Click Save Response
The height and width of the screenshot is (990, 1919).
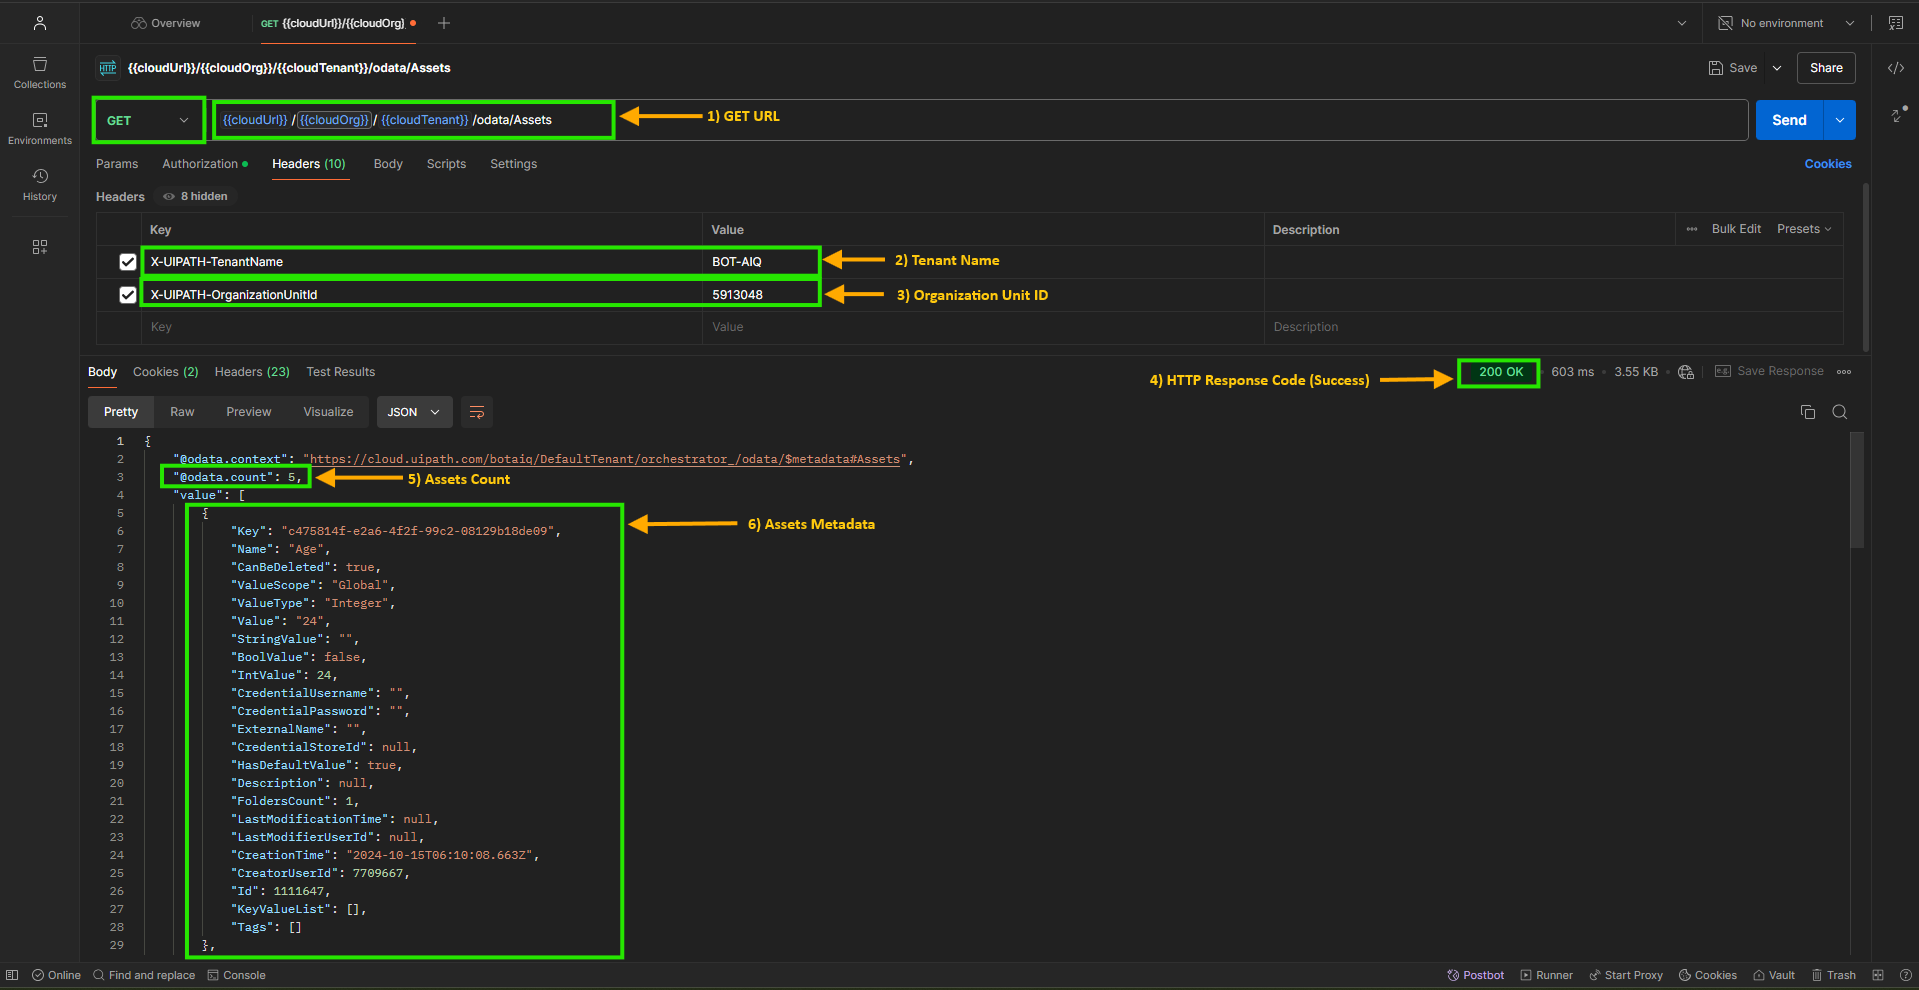point(1769,372)
